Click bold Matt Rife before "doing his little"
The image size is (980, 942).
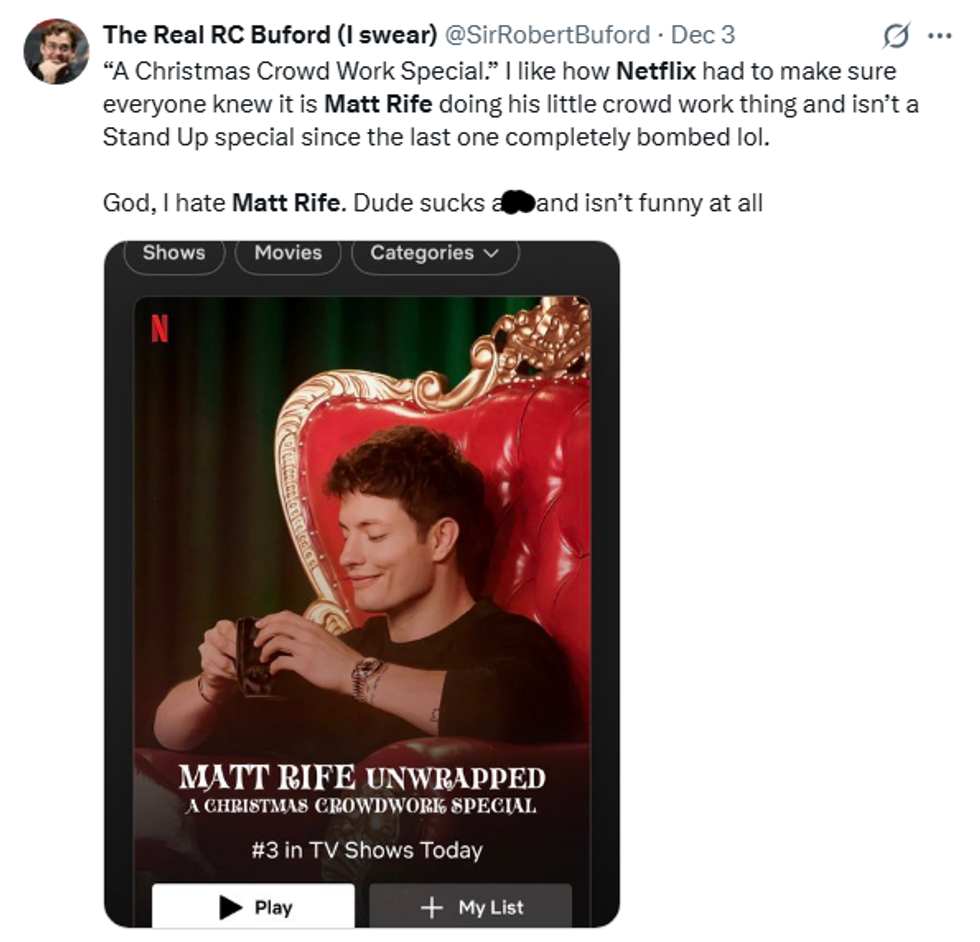pos(379,104)
